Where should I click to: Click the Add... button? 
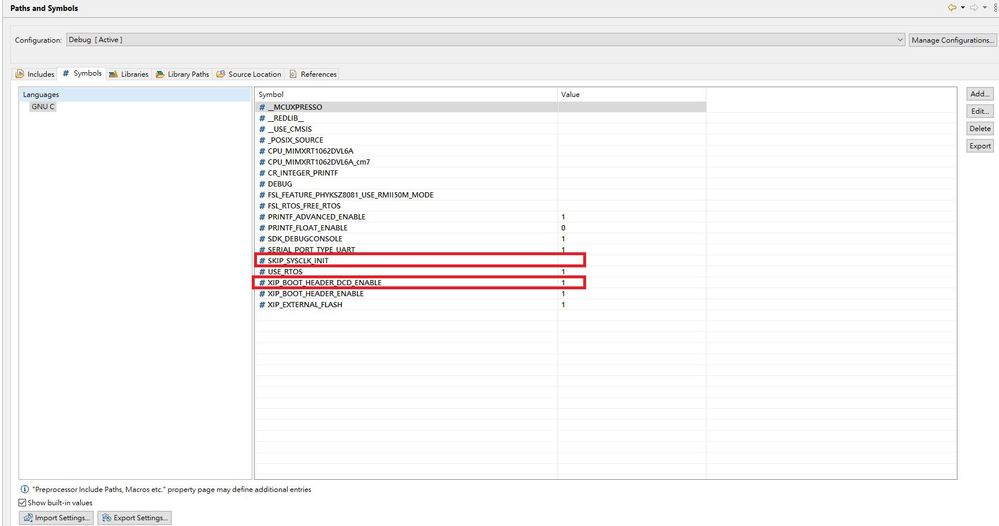click(x=980, y=94)
